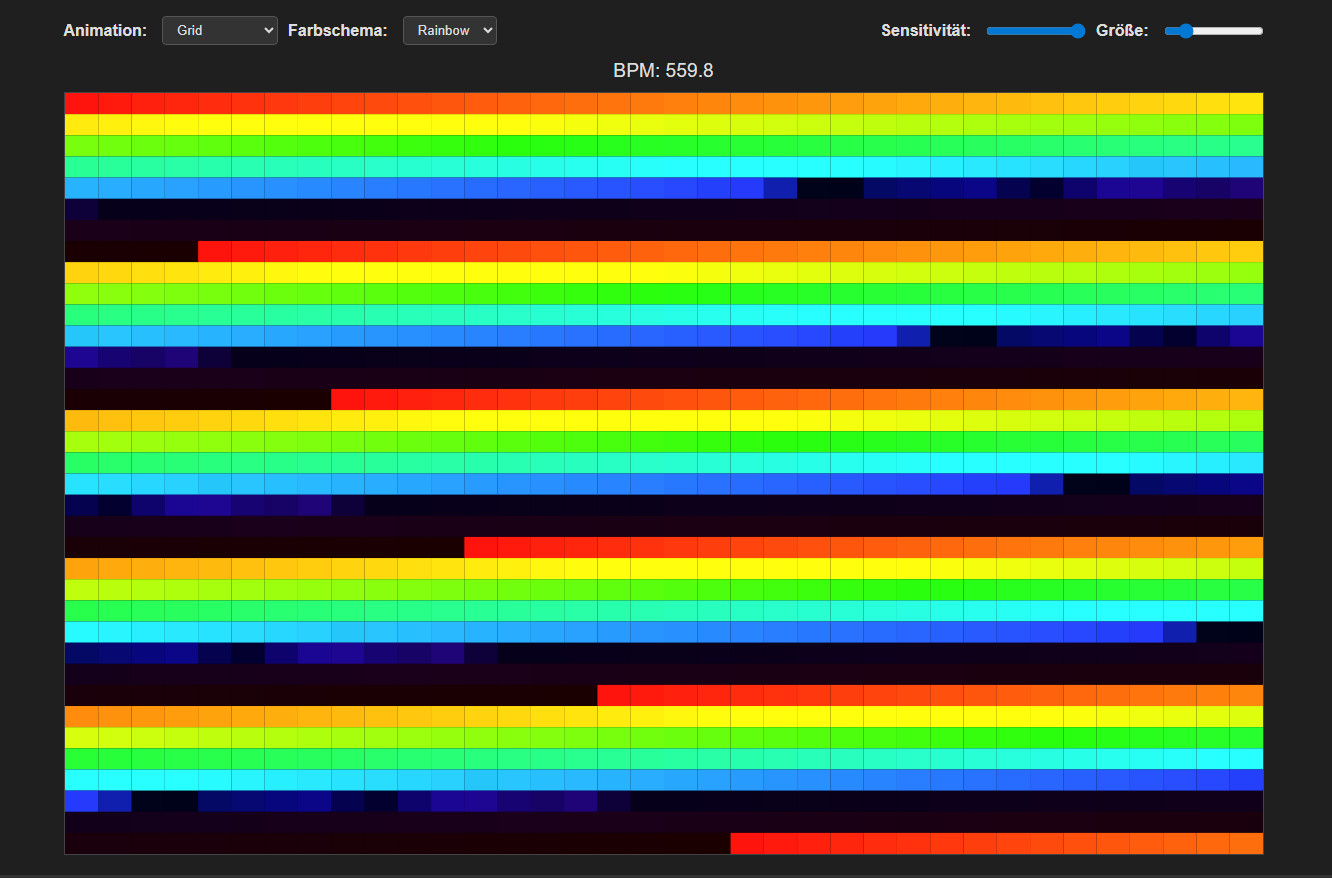This screenshot has height=878, width=1332.
Task: Click the Farbschema label
Action: click(x=337, y=30)
